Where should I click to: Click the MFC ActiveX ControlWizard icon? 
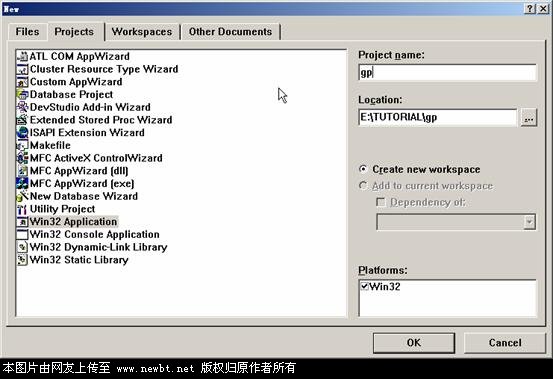22,158
